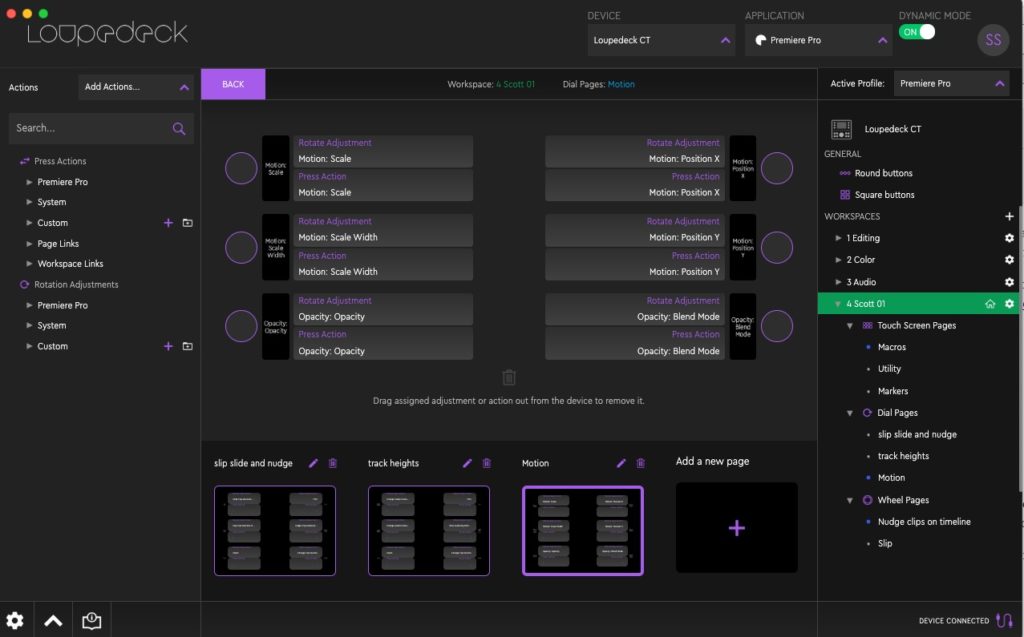Select Round buttons under General
The height and width of the screenshot is (637, 1024).
click(x=883, y=173)
